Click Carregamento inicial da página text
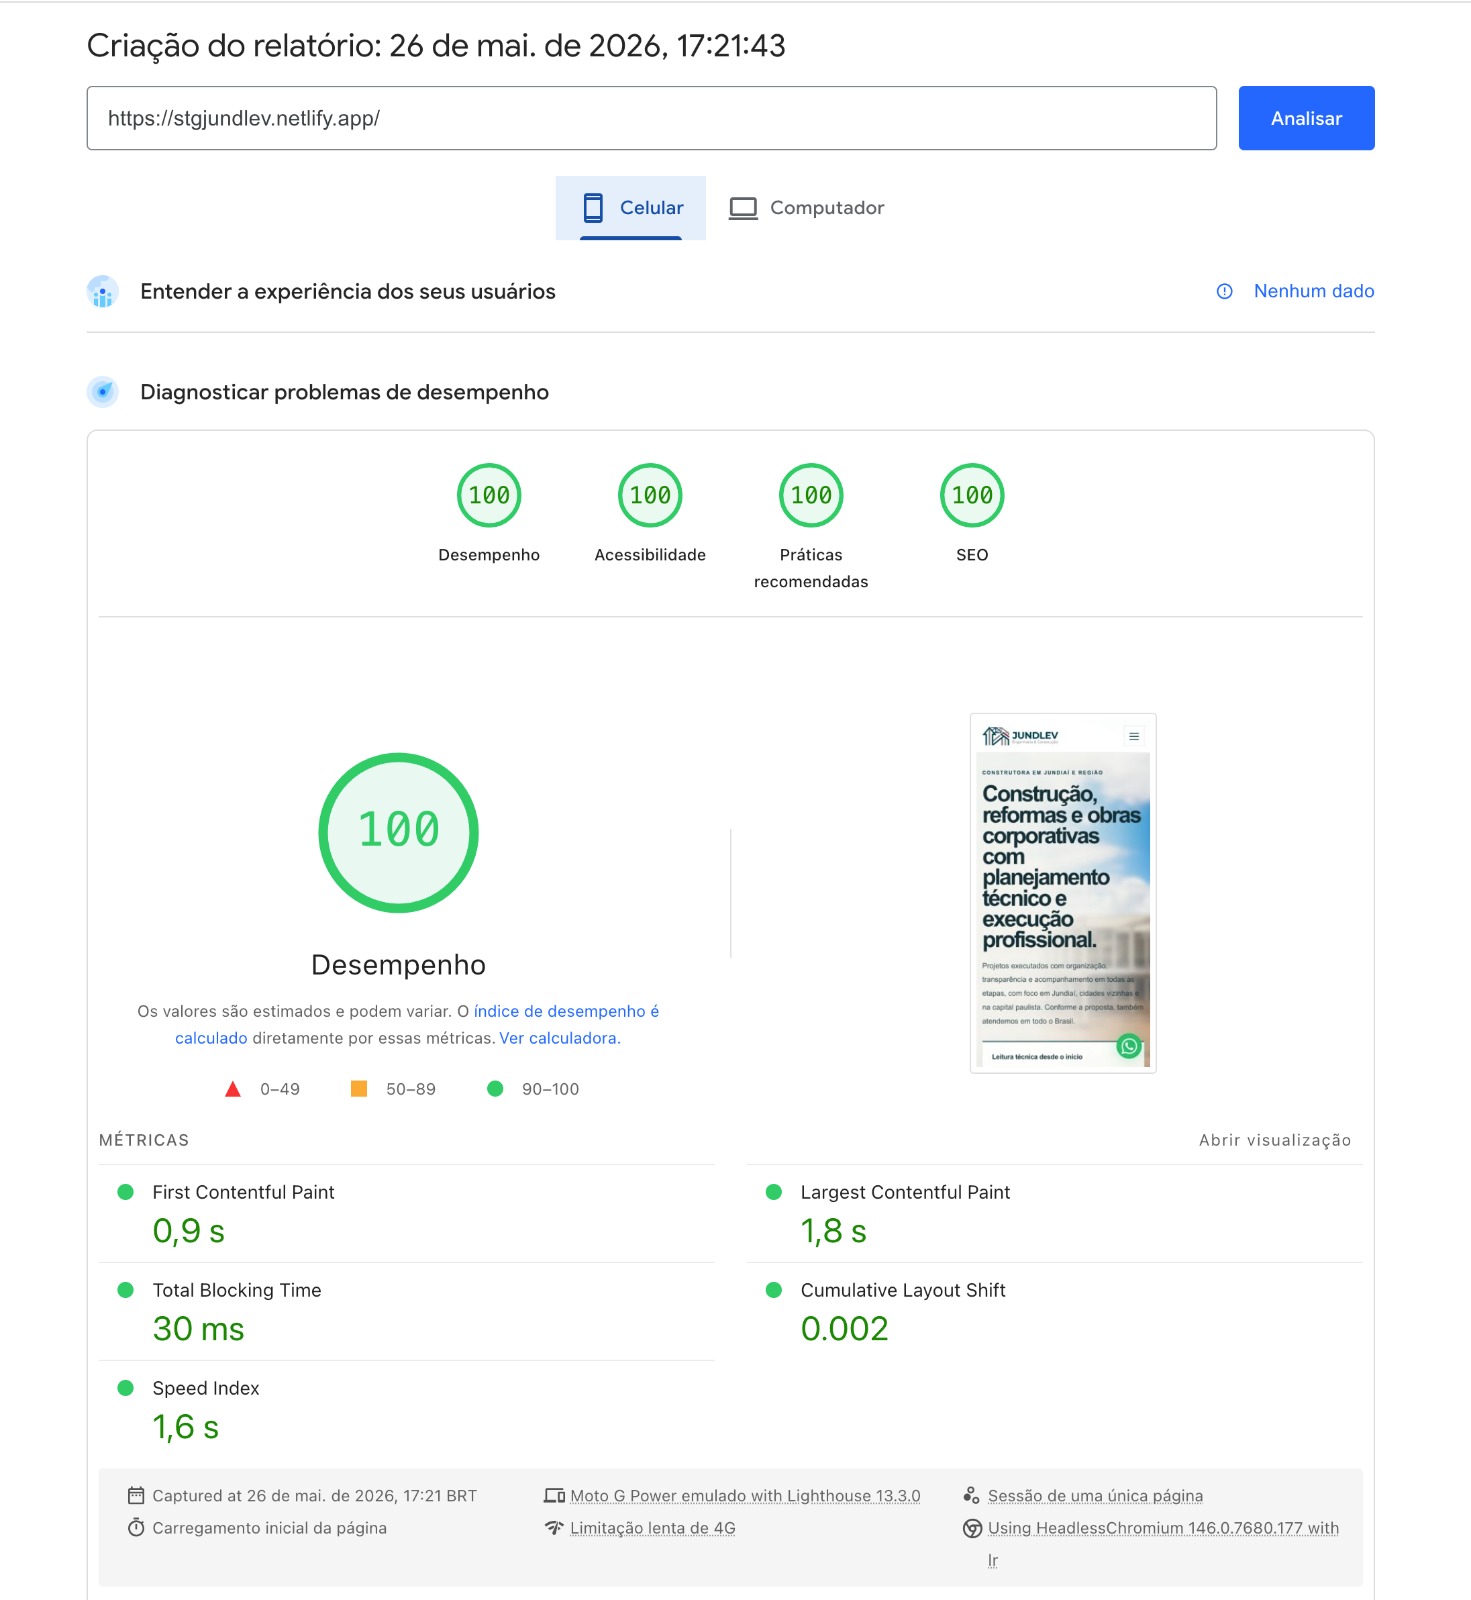Image resolution: width=1471 pixels, height=1600 pixels. (x=269, y=1528)
